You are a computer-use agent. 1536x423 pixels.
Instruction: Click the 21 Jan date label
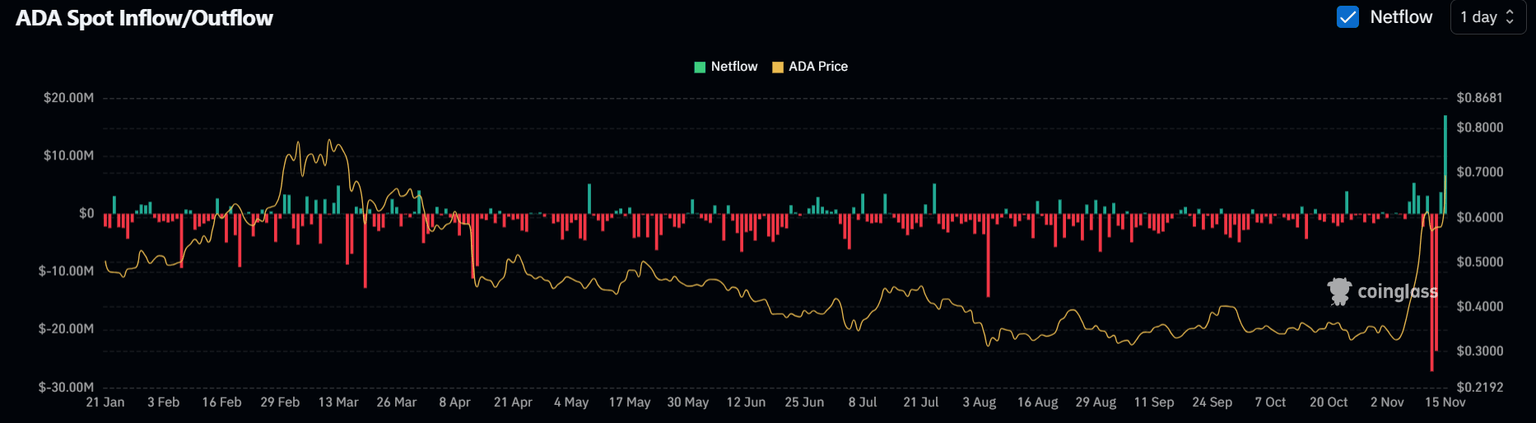pyautogui.click(x=105, y=402)
